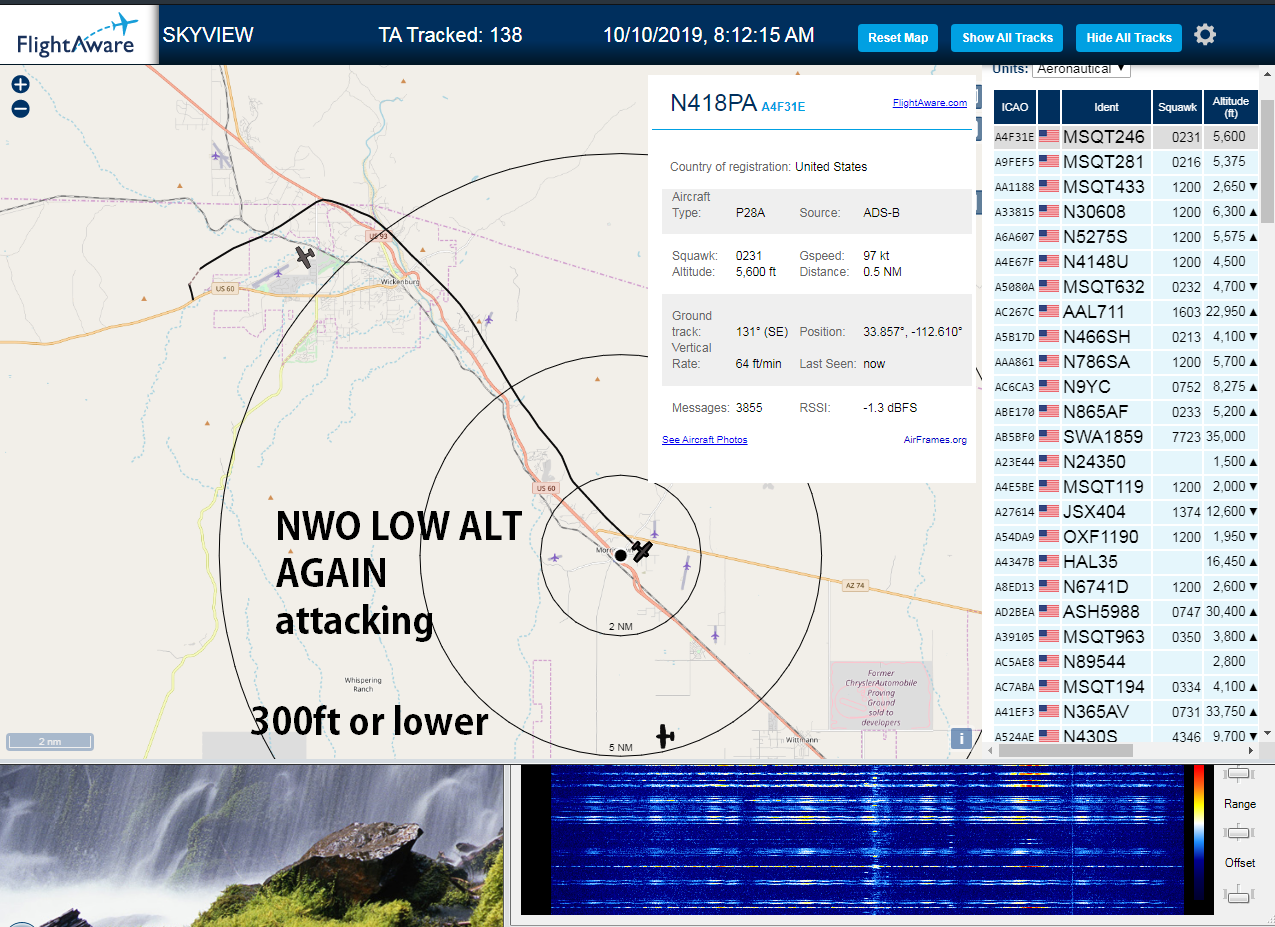Image resolution: width=1275 pixels, height=927 pixels.
Task: Select the black aircraft icon over Wickenburg
Action: point(305,257)
